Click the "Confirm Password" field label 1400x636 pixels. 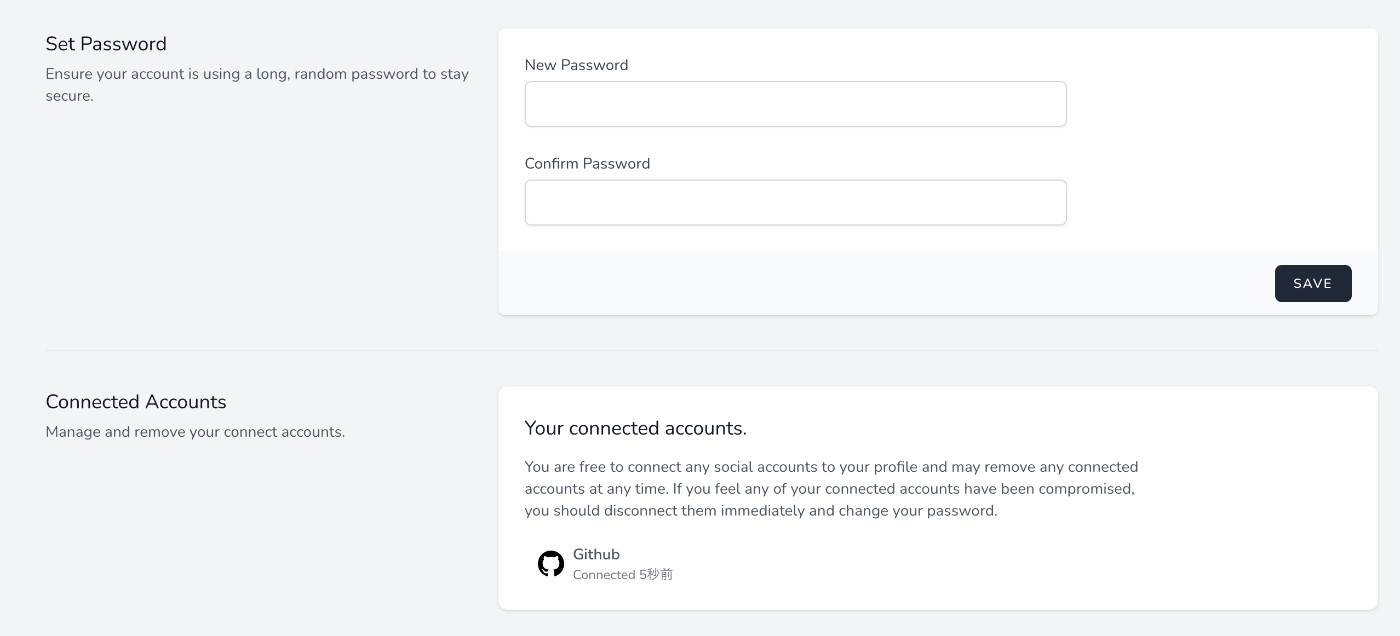[587, 163]
